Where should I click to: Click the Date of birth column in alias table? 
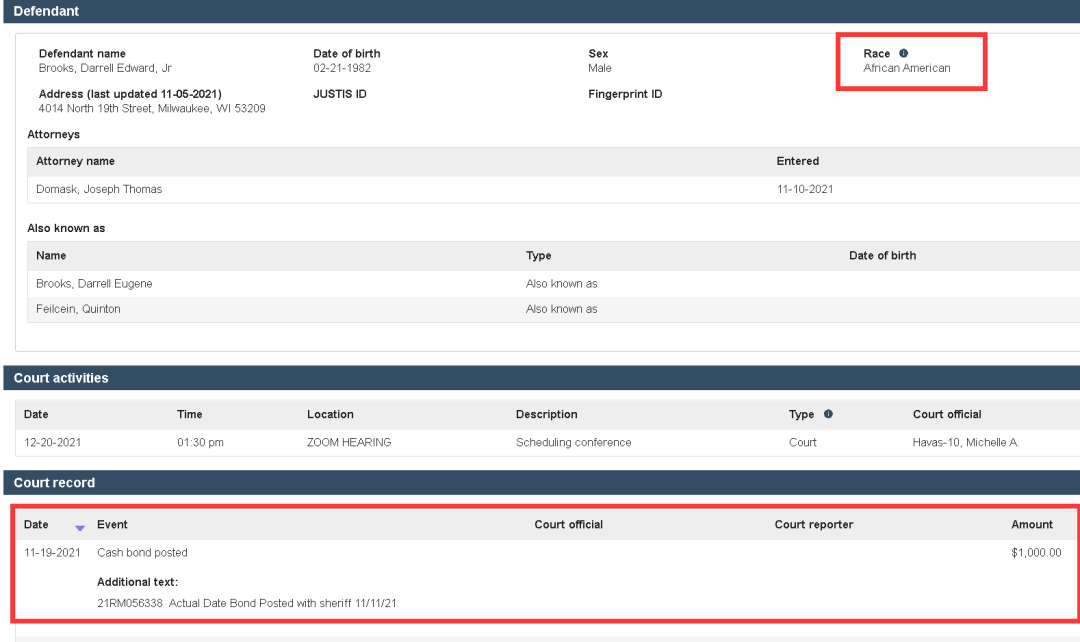click(882, 256)
